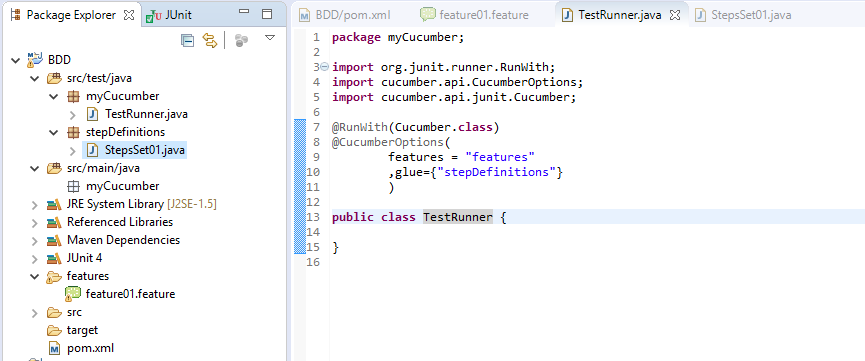The height and width of the screenshot is (361, 865).
Task: Click the highlighted TestRunner class name
Action: pos(458,217)
